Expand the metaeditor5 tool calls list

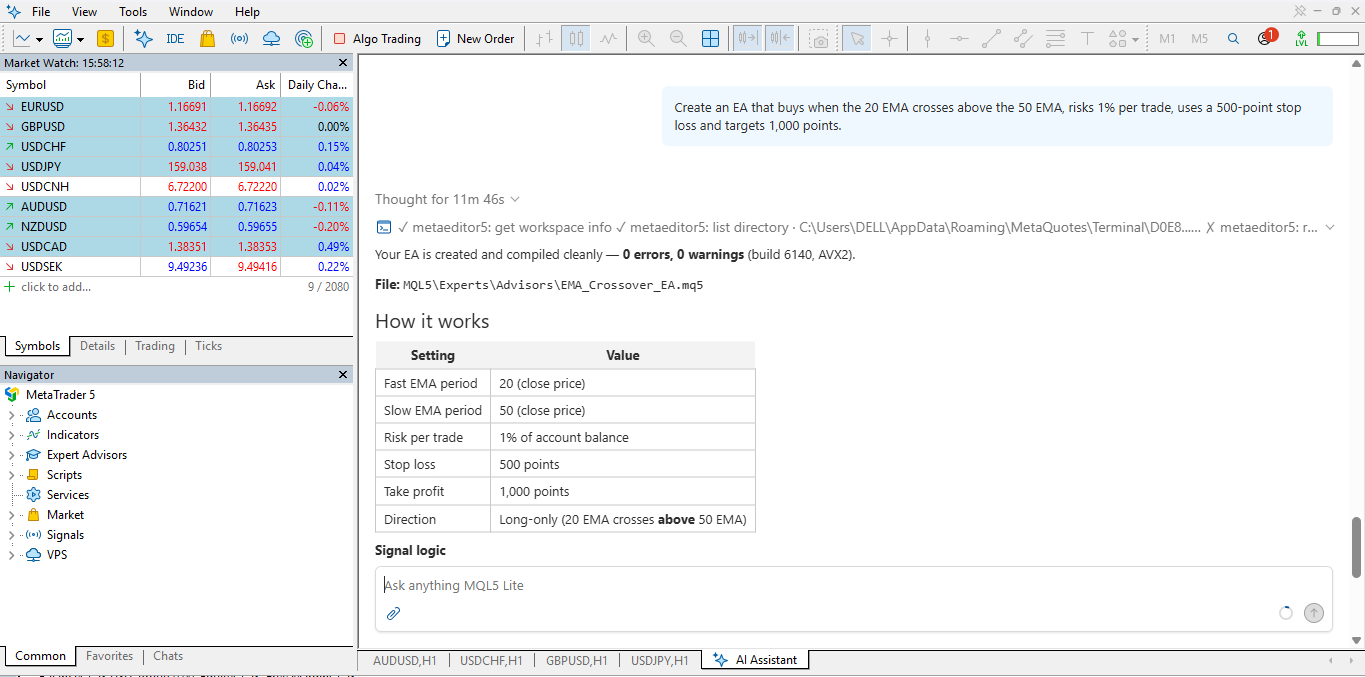(1330, 227)
